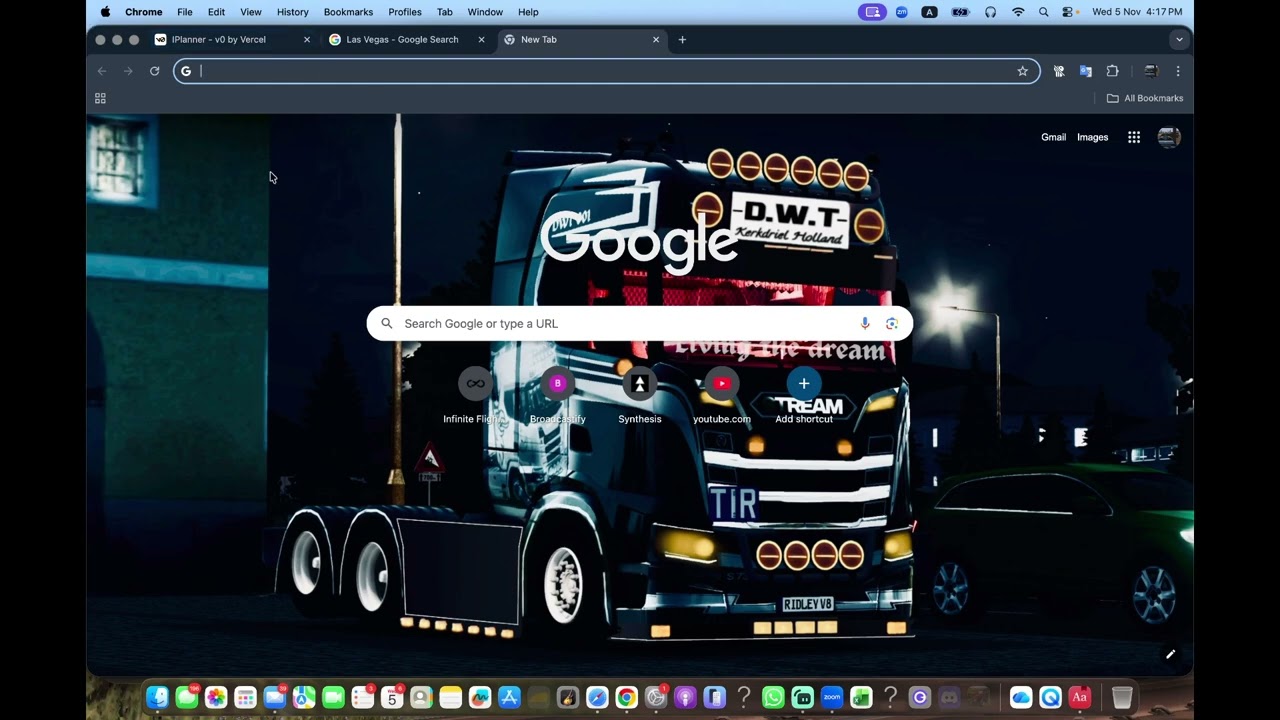Reload the current page
Viewport: 1280px width, 720px height.
pos(154,71)
